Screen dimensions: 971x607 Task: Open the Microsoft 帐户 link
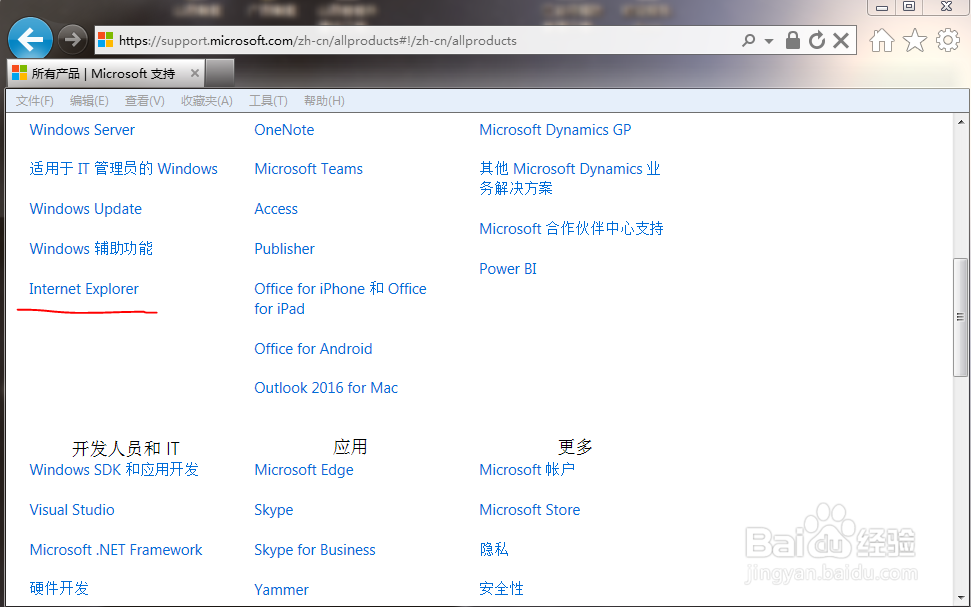coord(527,469)
